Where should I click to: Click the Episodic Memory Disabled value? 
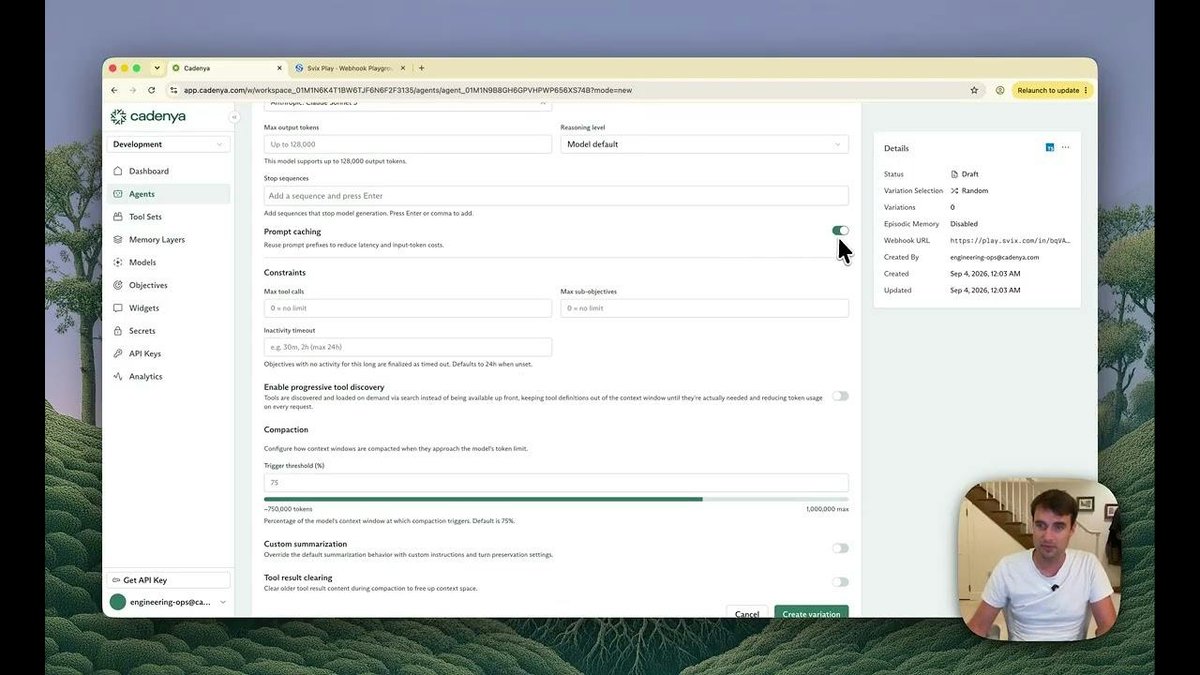point(964,224)
